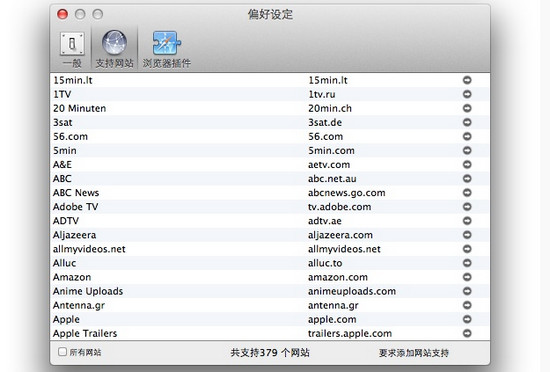Click the remove icon for apple.com row

[x=467, y=319]
